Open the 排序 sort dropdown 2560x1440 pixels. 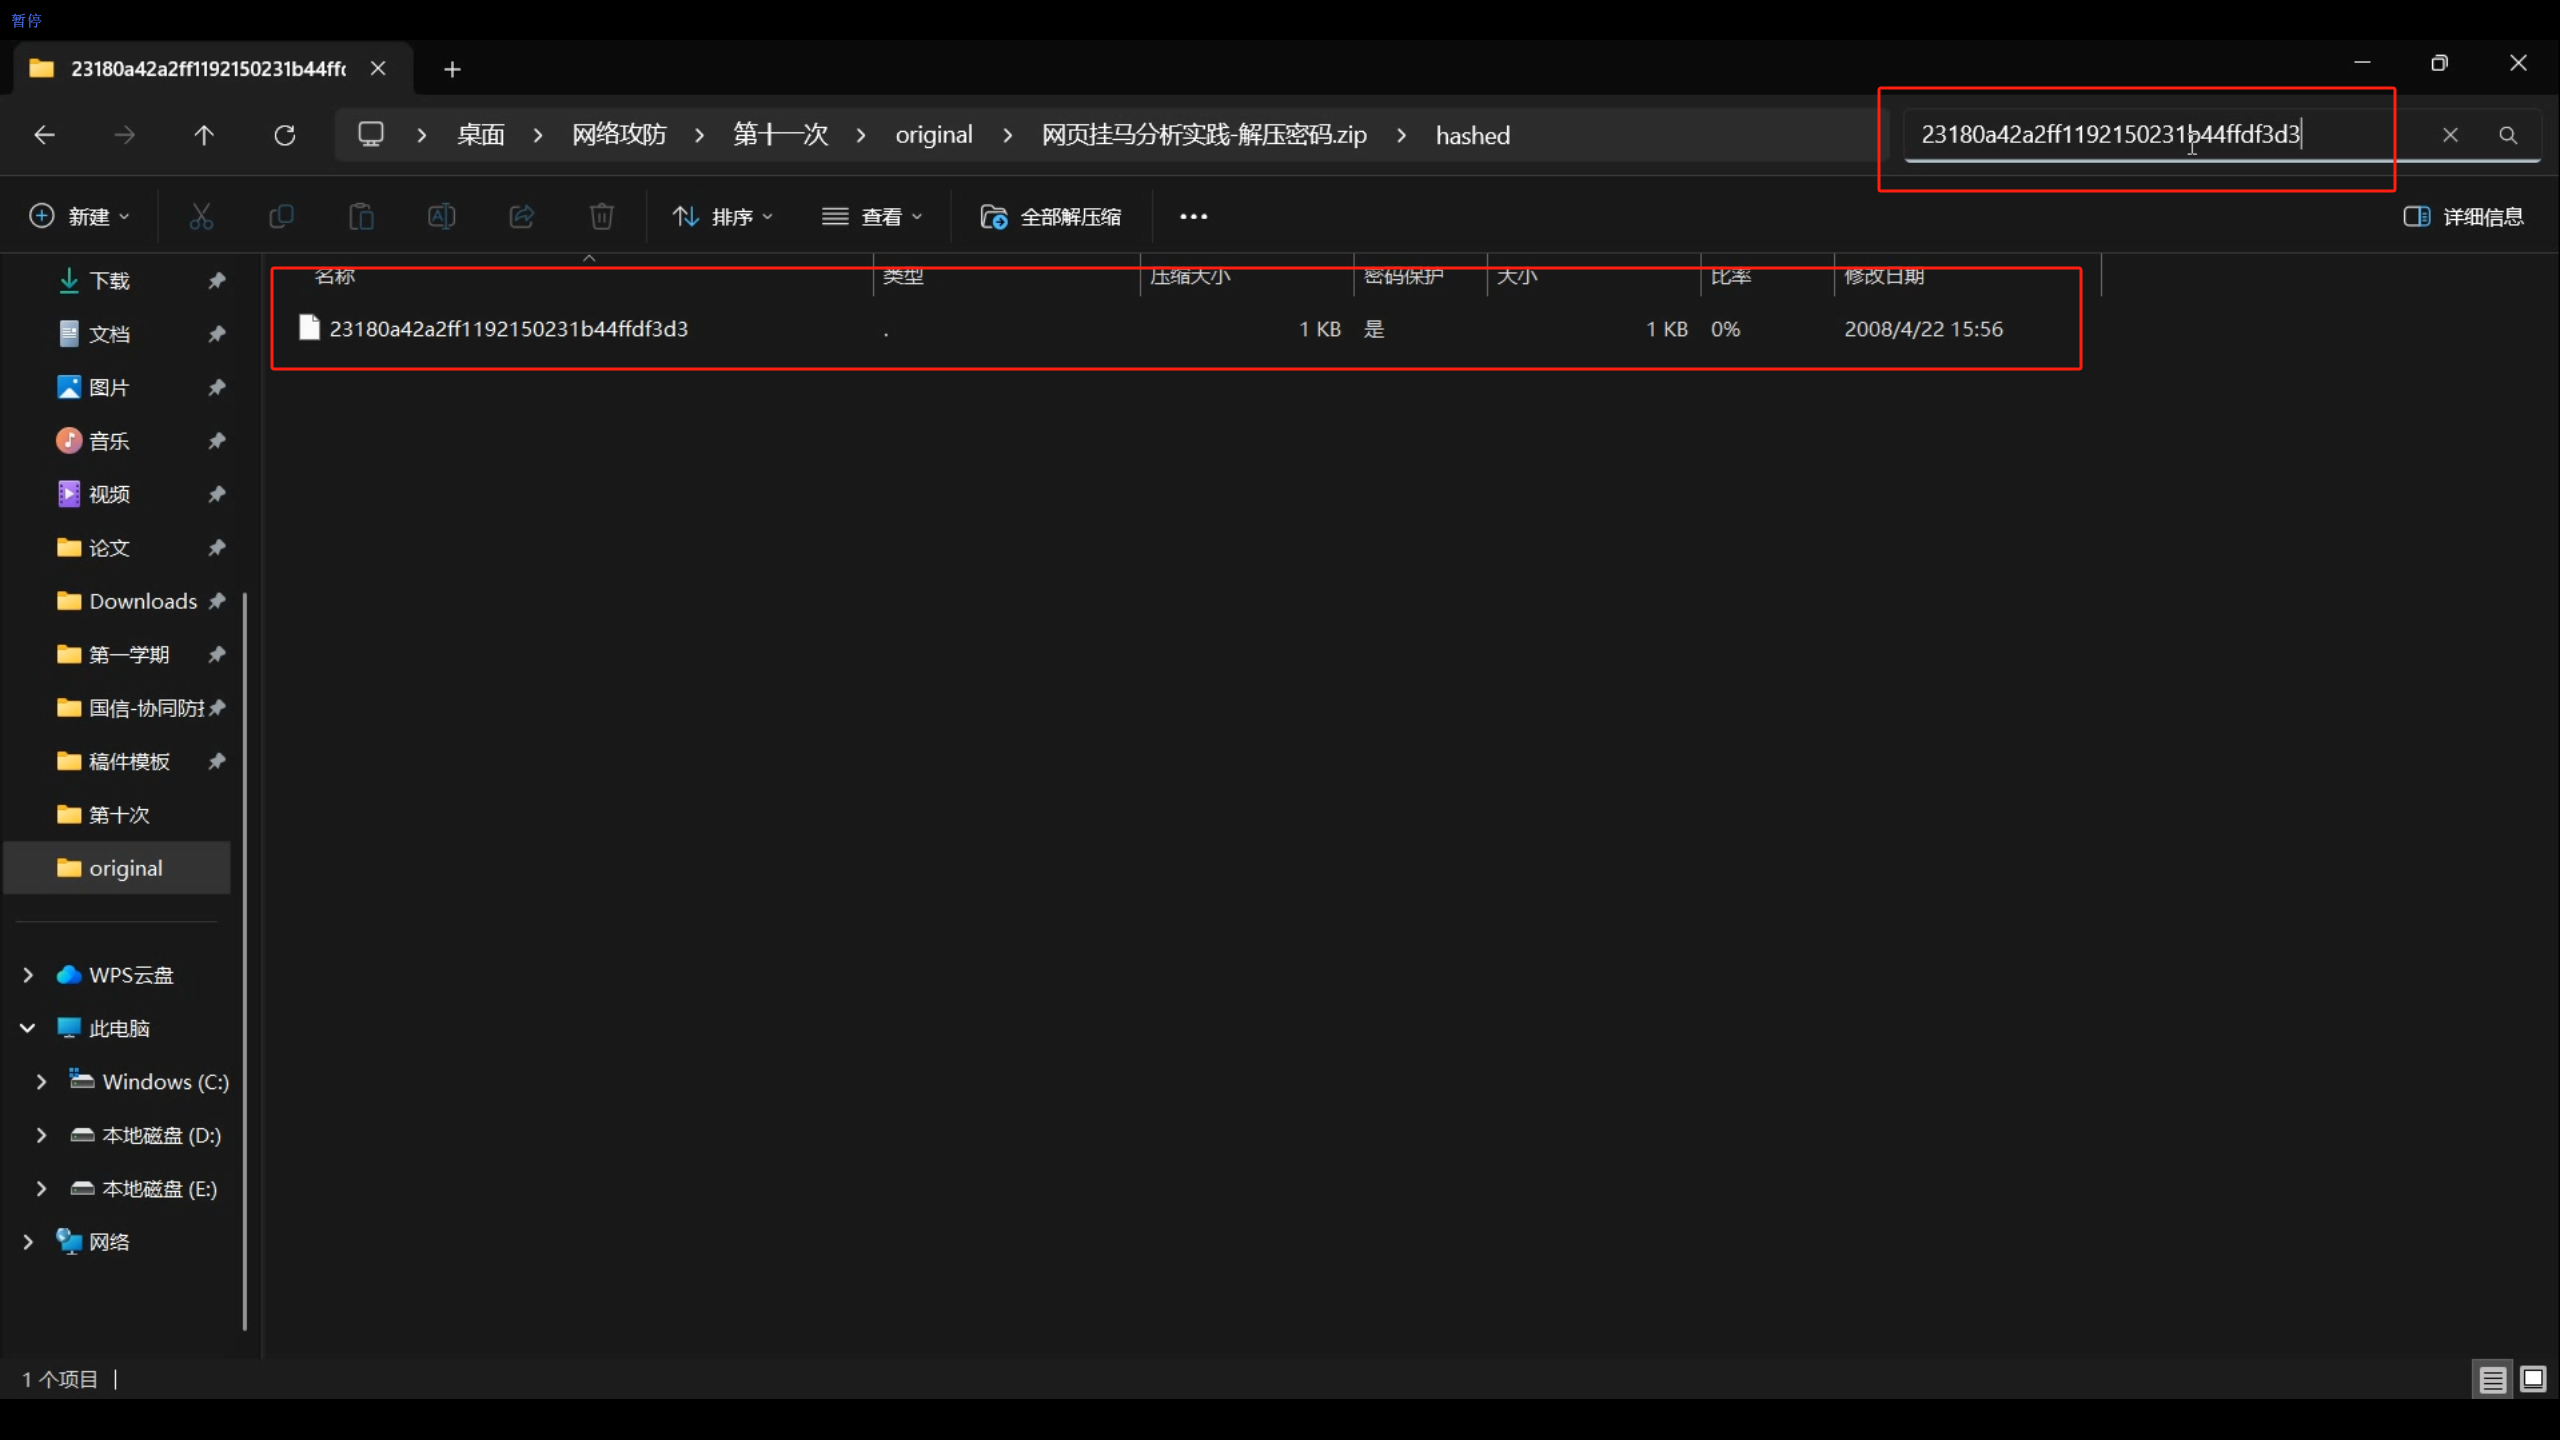(723, 217)
